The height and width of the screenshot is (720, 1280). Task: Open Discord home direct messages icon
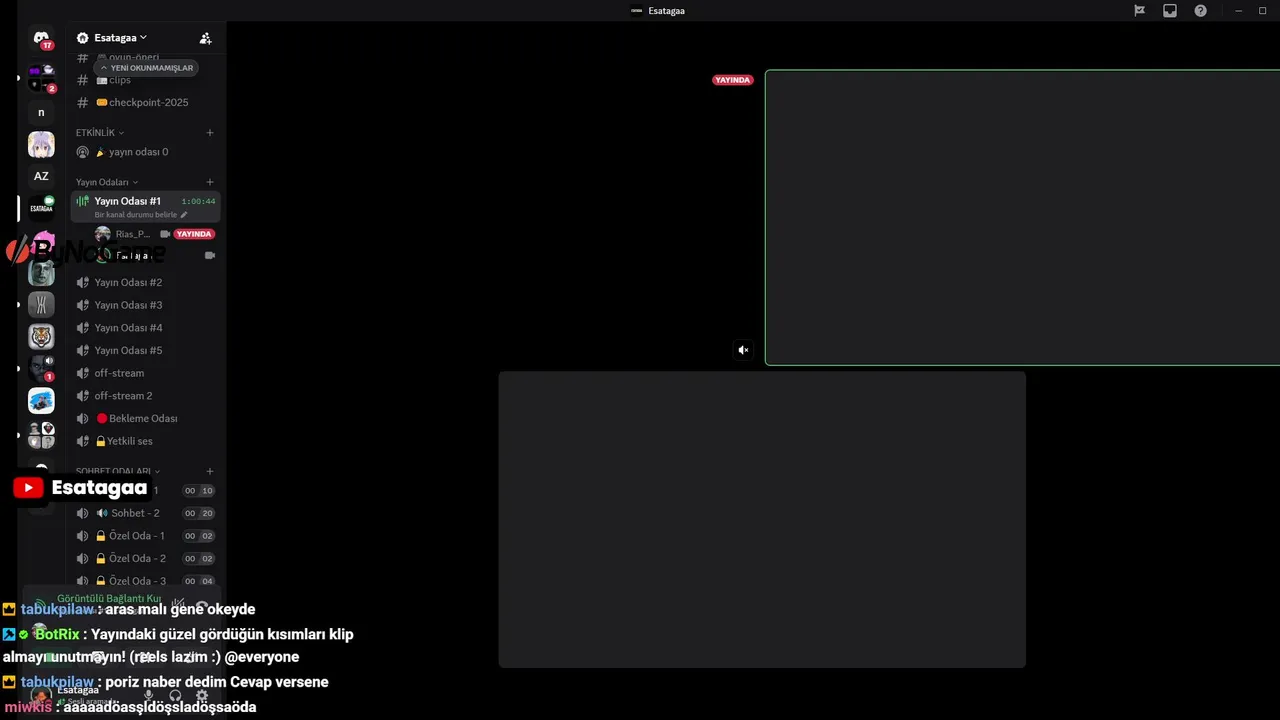click(x=41, y=38)
